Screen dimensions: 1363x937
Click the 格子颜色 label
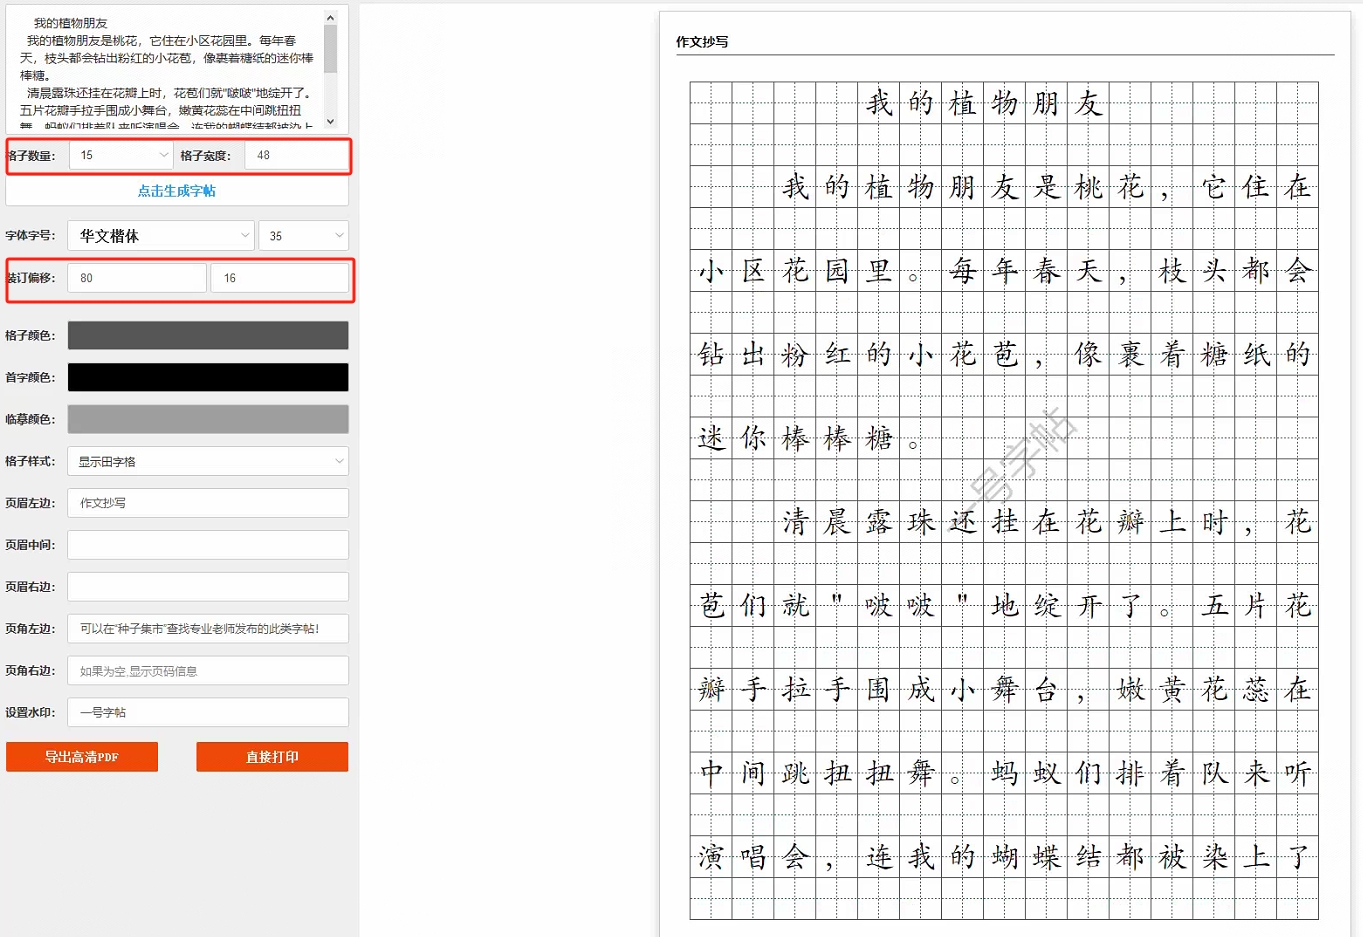pyautogui.click(x=30, y=336)
